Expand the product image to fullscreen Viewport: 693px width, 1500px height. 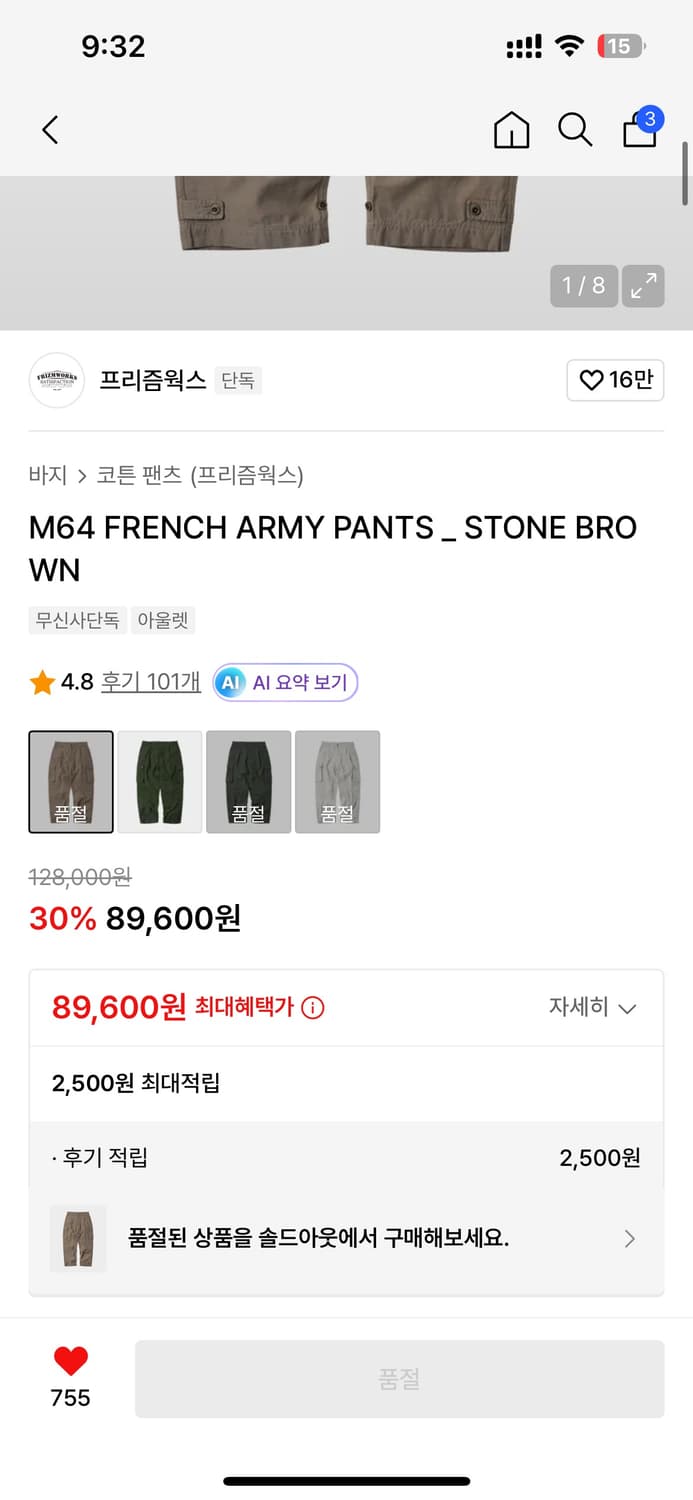[x=644, y=285]
